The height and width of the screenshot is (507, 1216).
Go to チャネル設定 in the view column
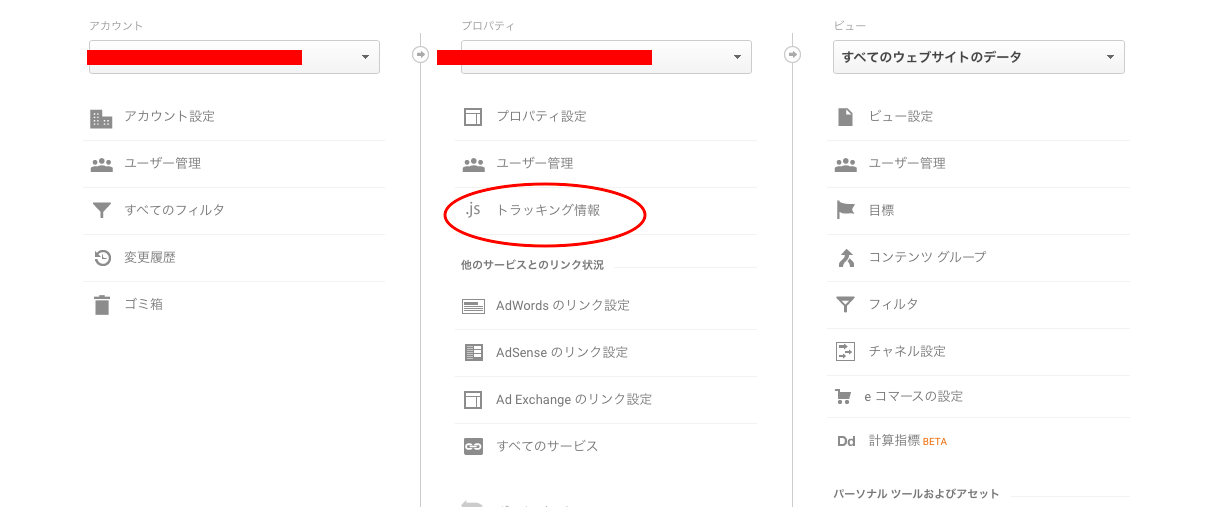tap(906, 352)
